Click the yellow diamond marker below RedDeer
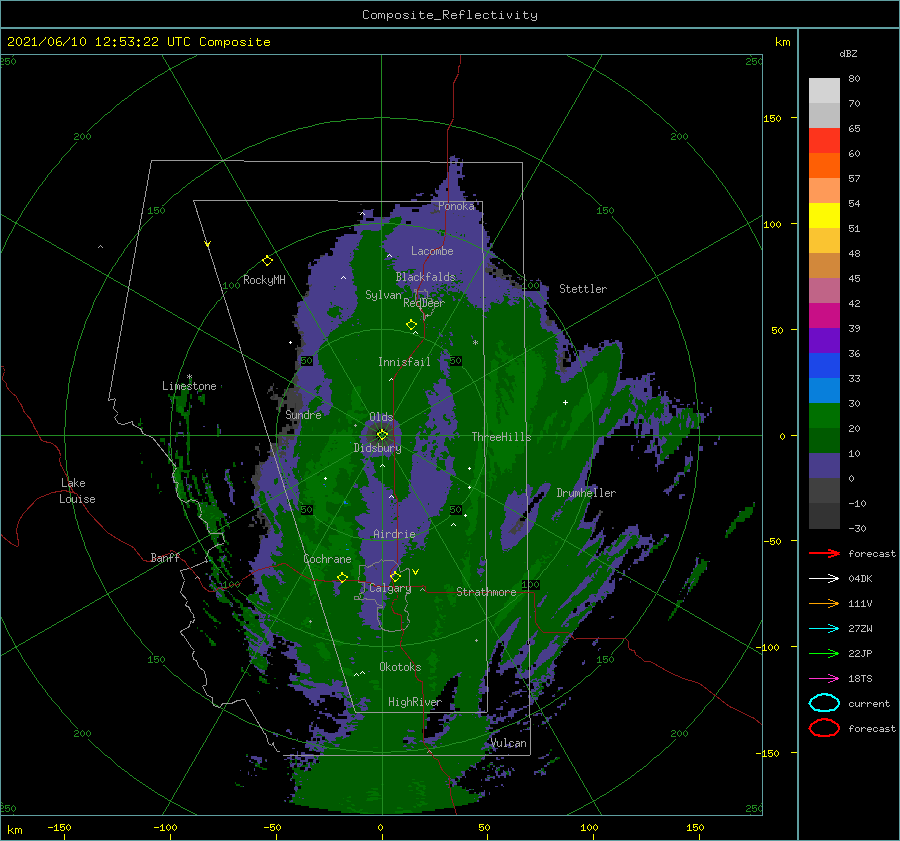The height and width of the screenshot is (841, 900). [x=411, y=325]
